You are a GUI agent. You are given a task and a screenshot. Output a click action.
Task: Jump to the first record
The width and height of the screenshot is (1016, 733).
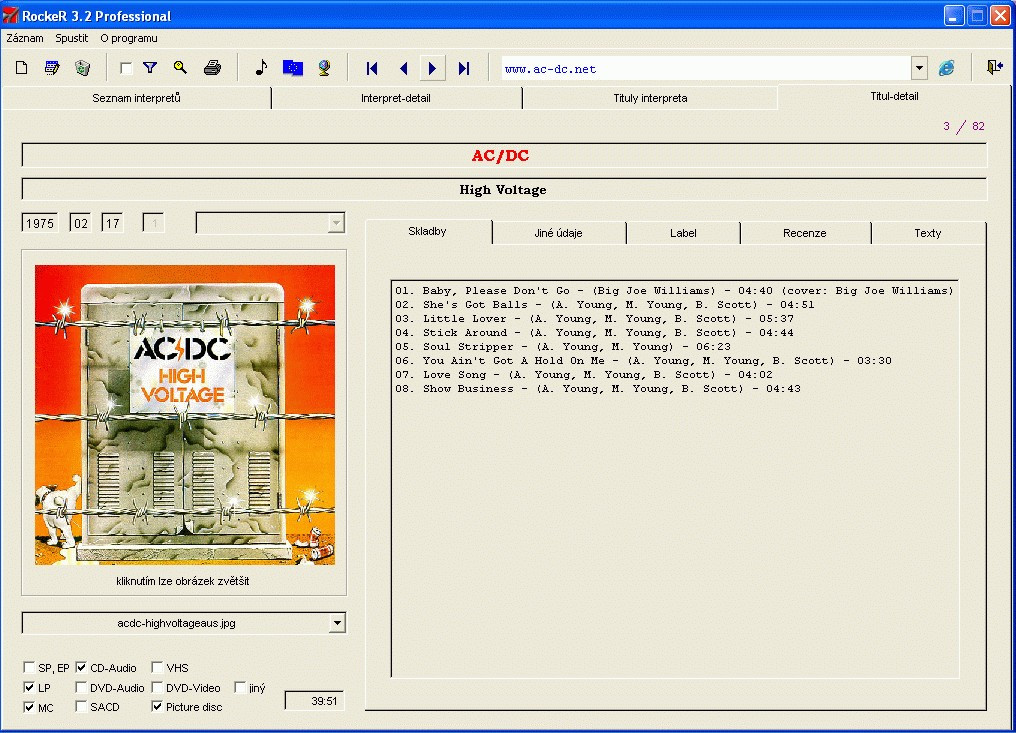[372, 68]
